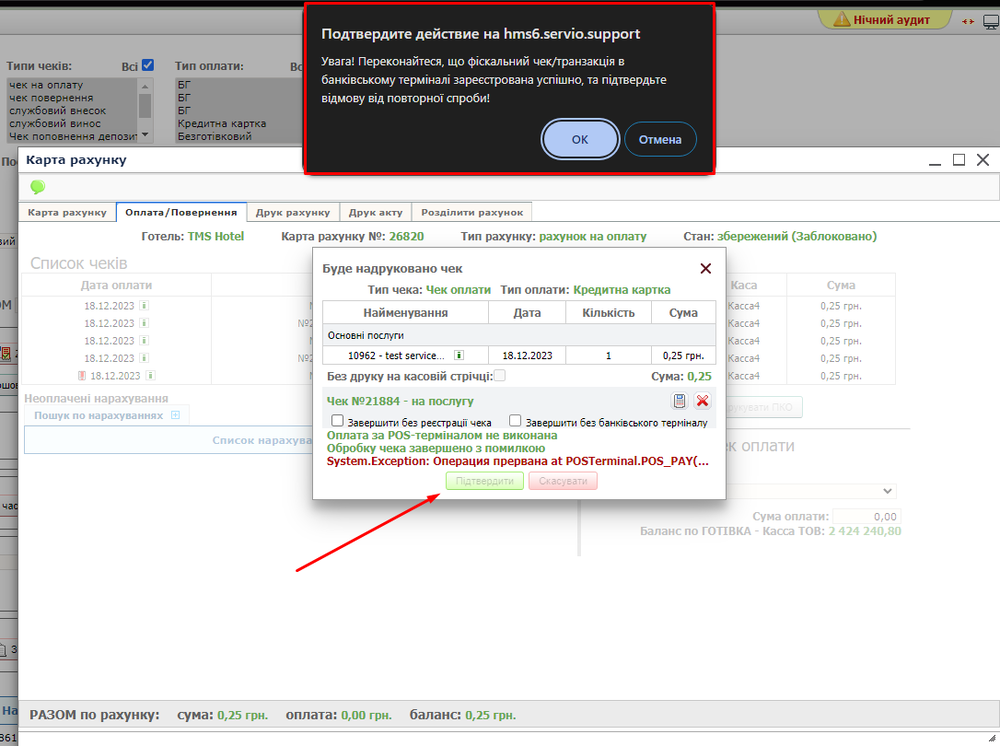Viewport: 1000px width, 746px height.
Task: Open info icon next to test service item
Action: [x=459, y=355]
